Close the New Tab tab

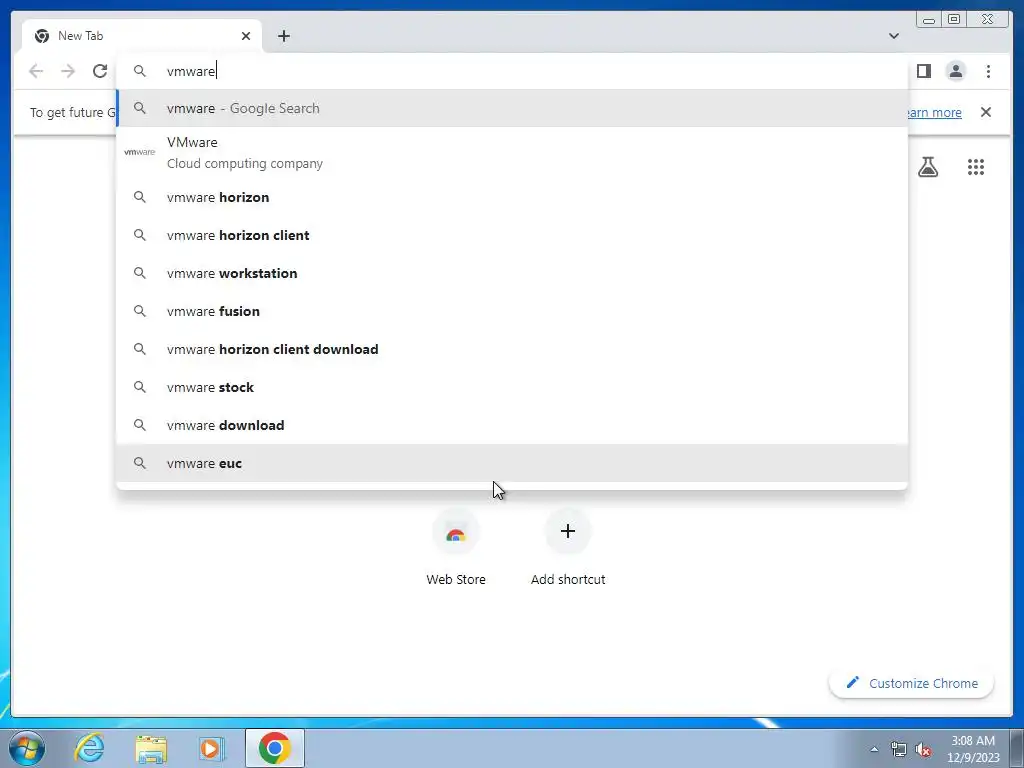[x=246, y=36]
